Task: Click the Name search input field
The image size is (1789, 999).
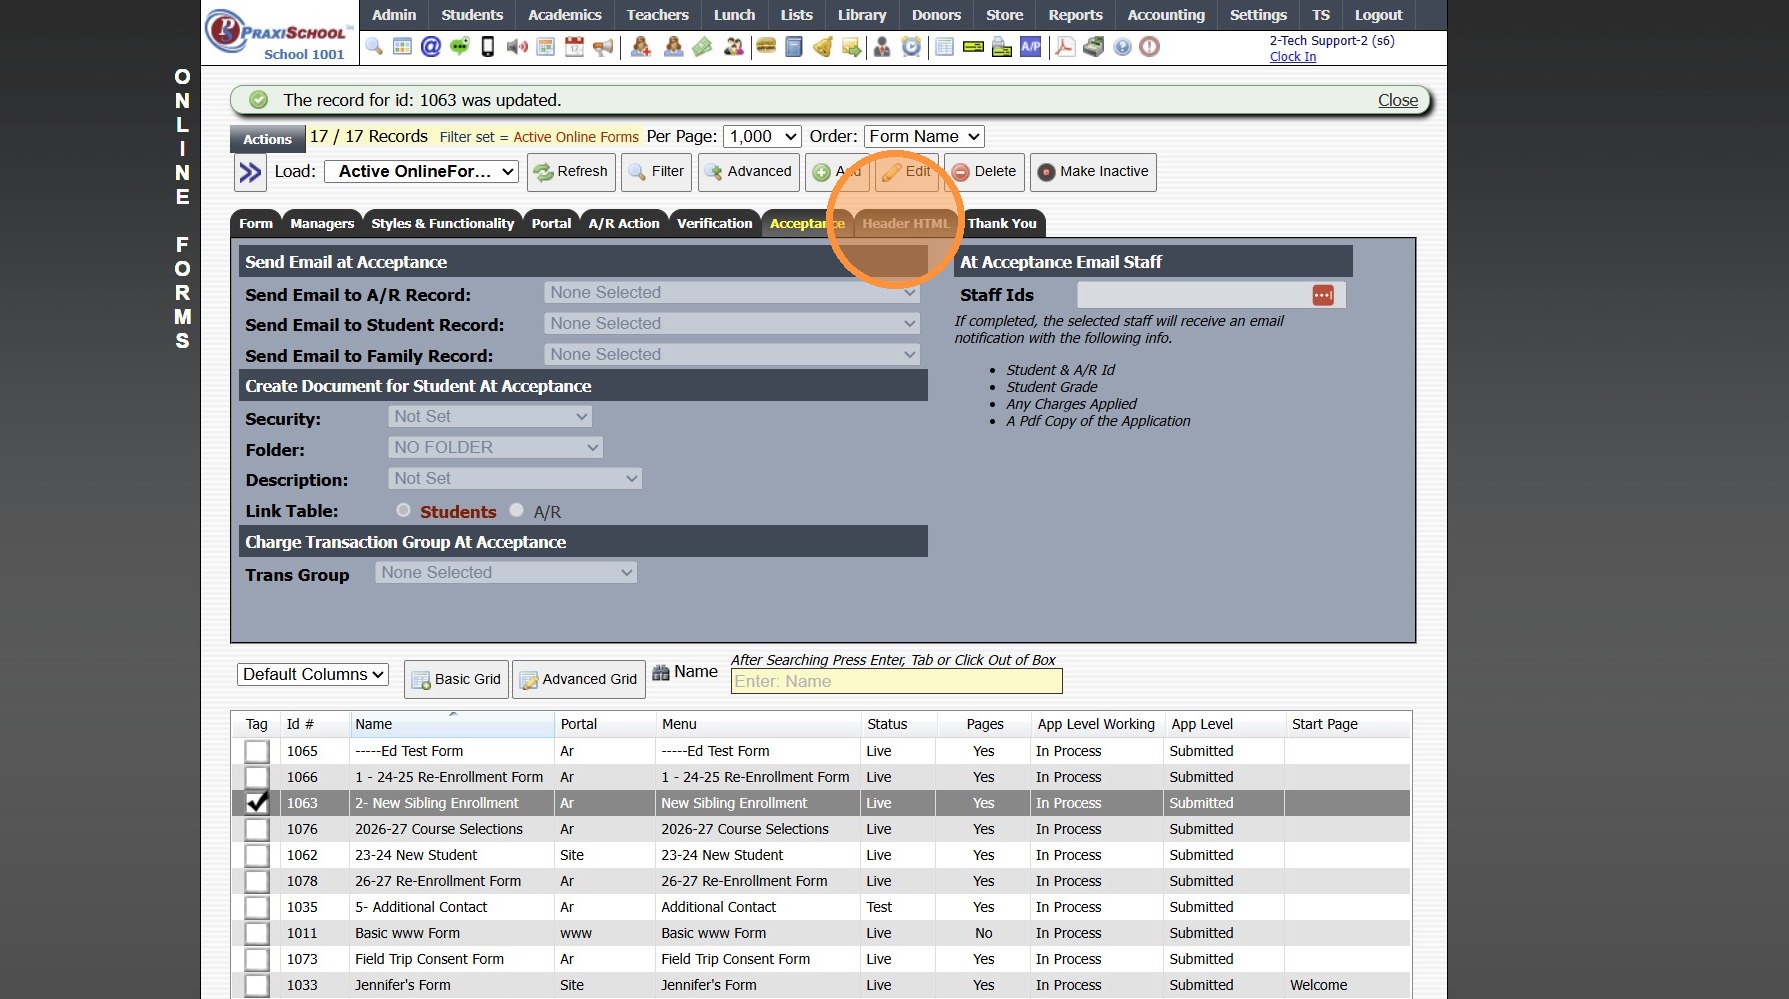Action: pyautogui.click(x=896, y=681)
